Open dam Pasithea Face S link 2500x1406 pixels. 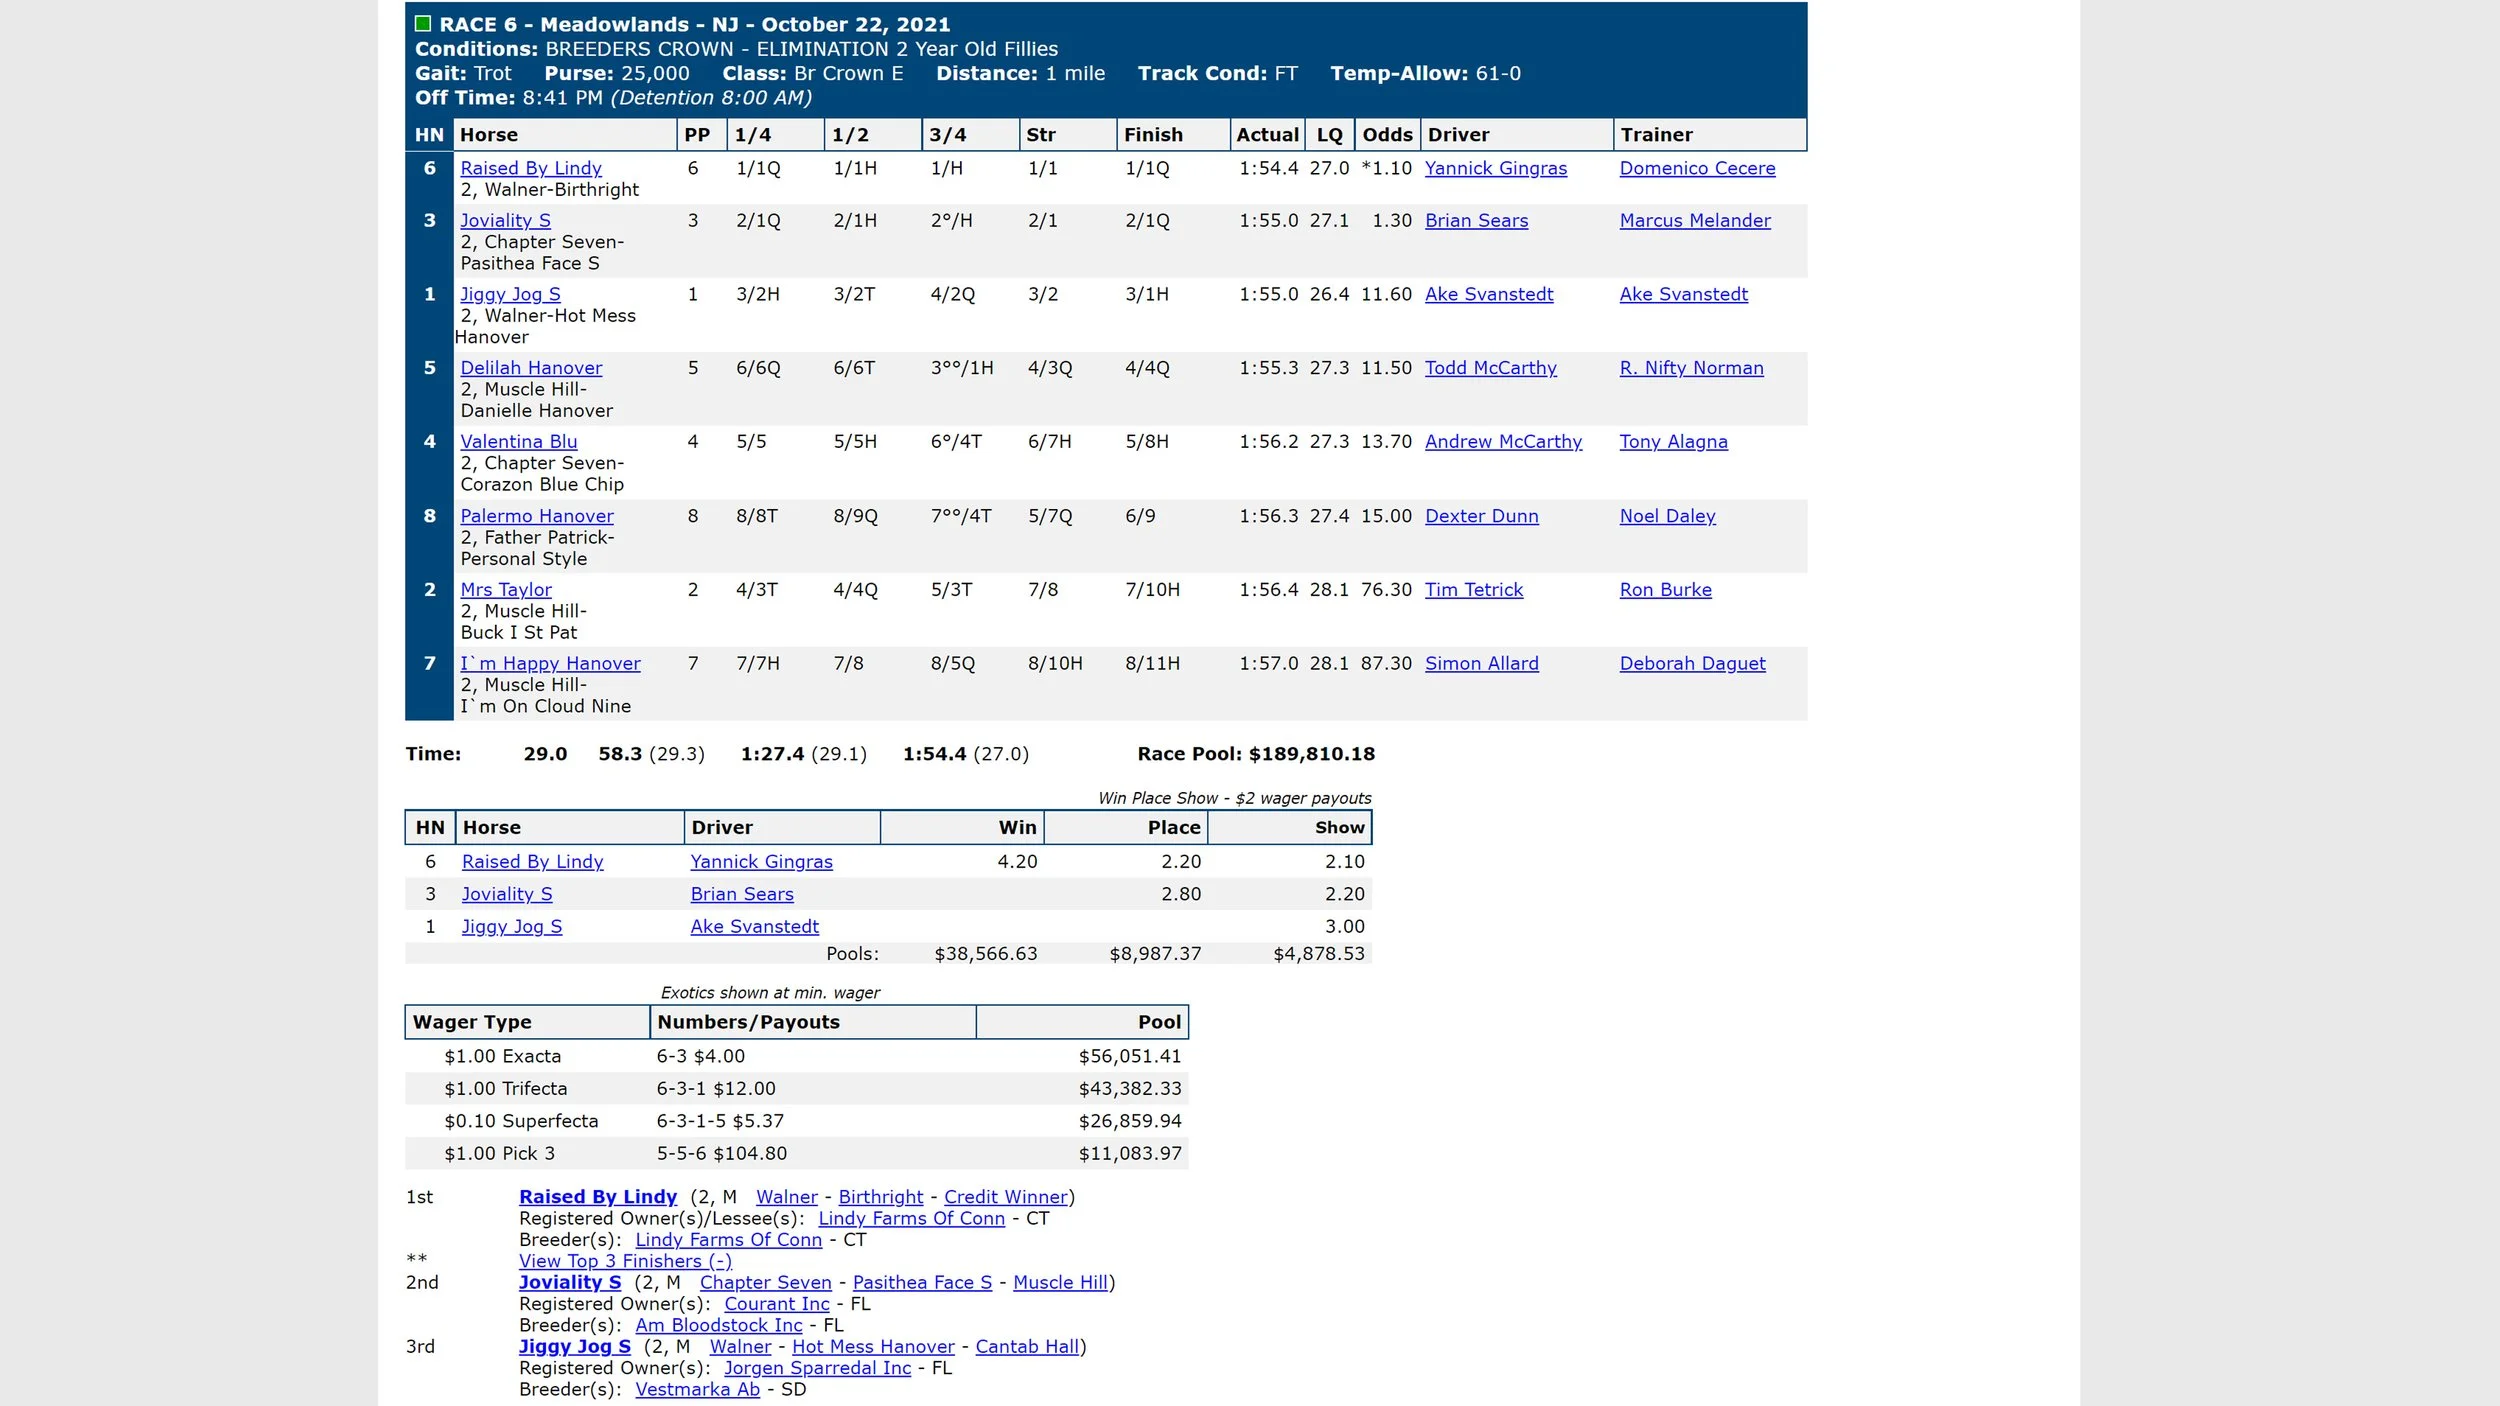[923, 1282]
